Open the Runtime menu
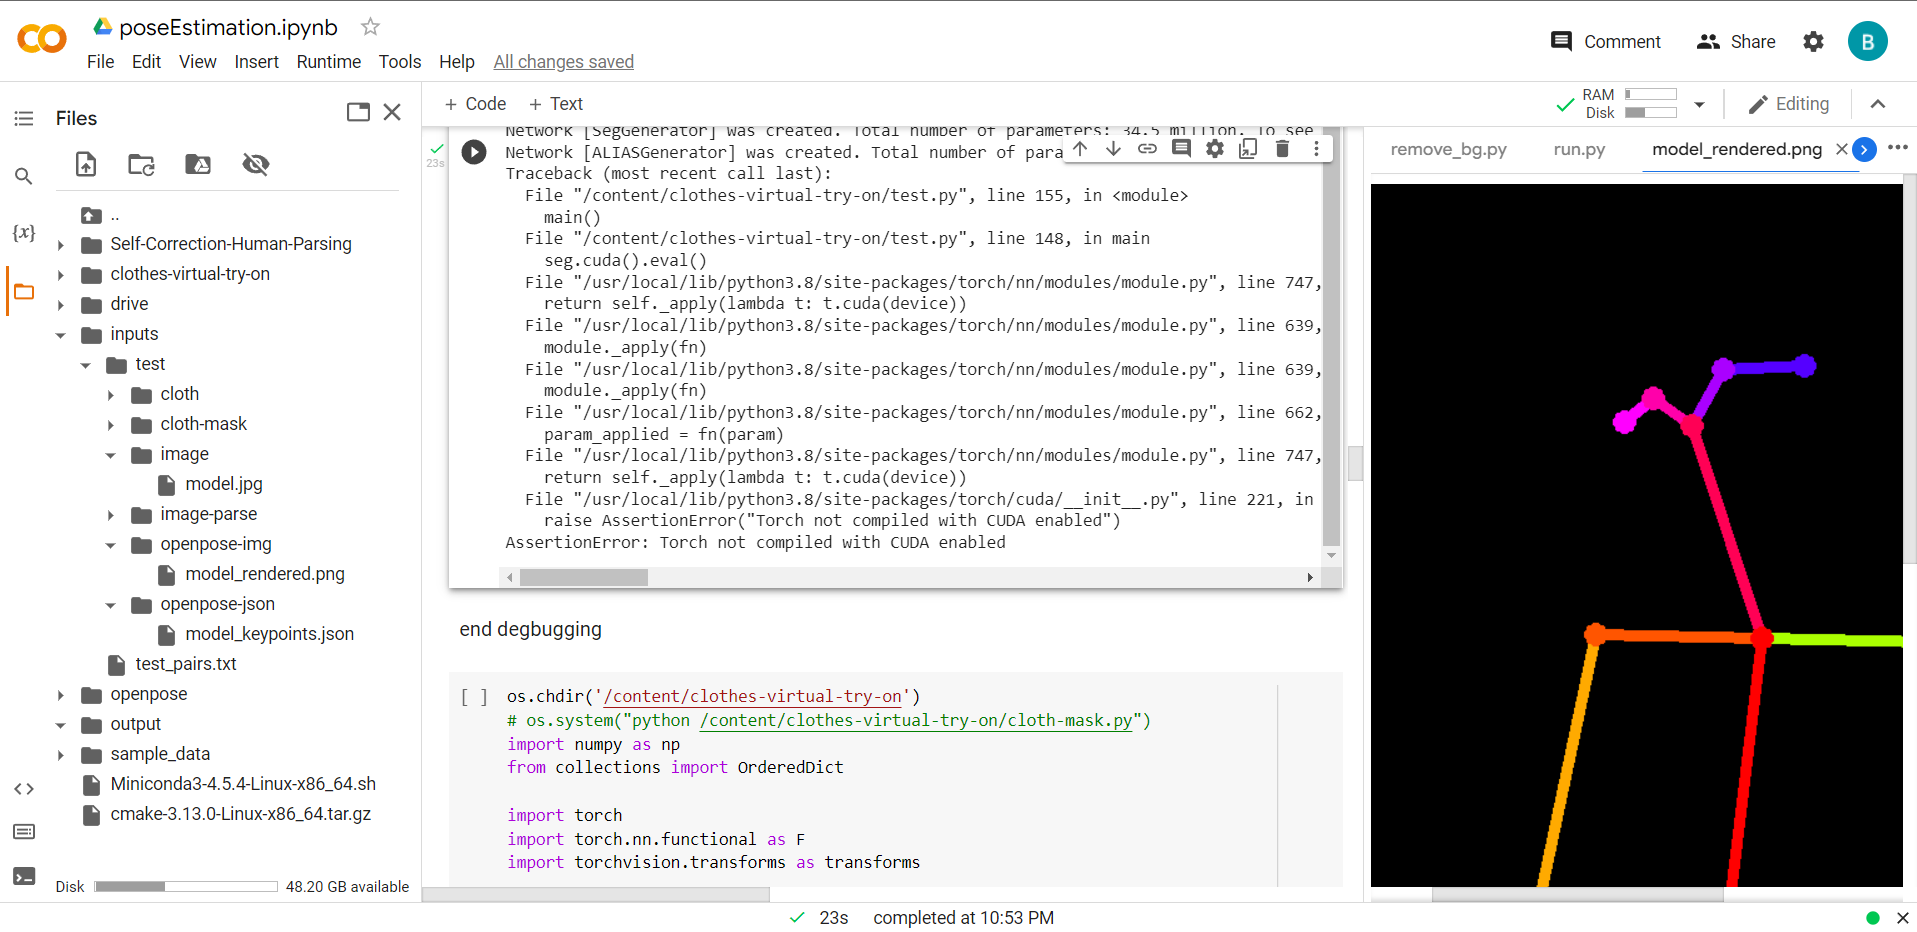 [328, 61]
